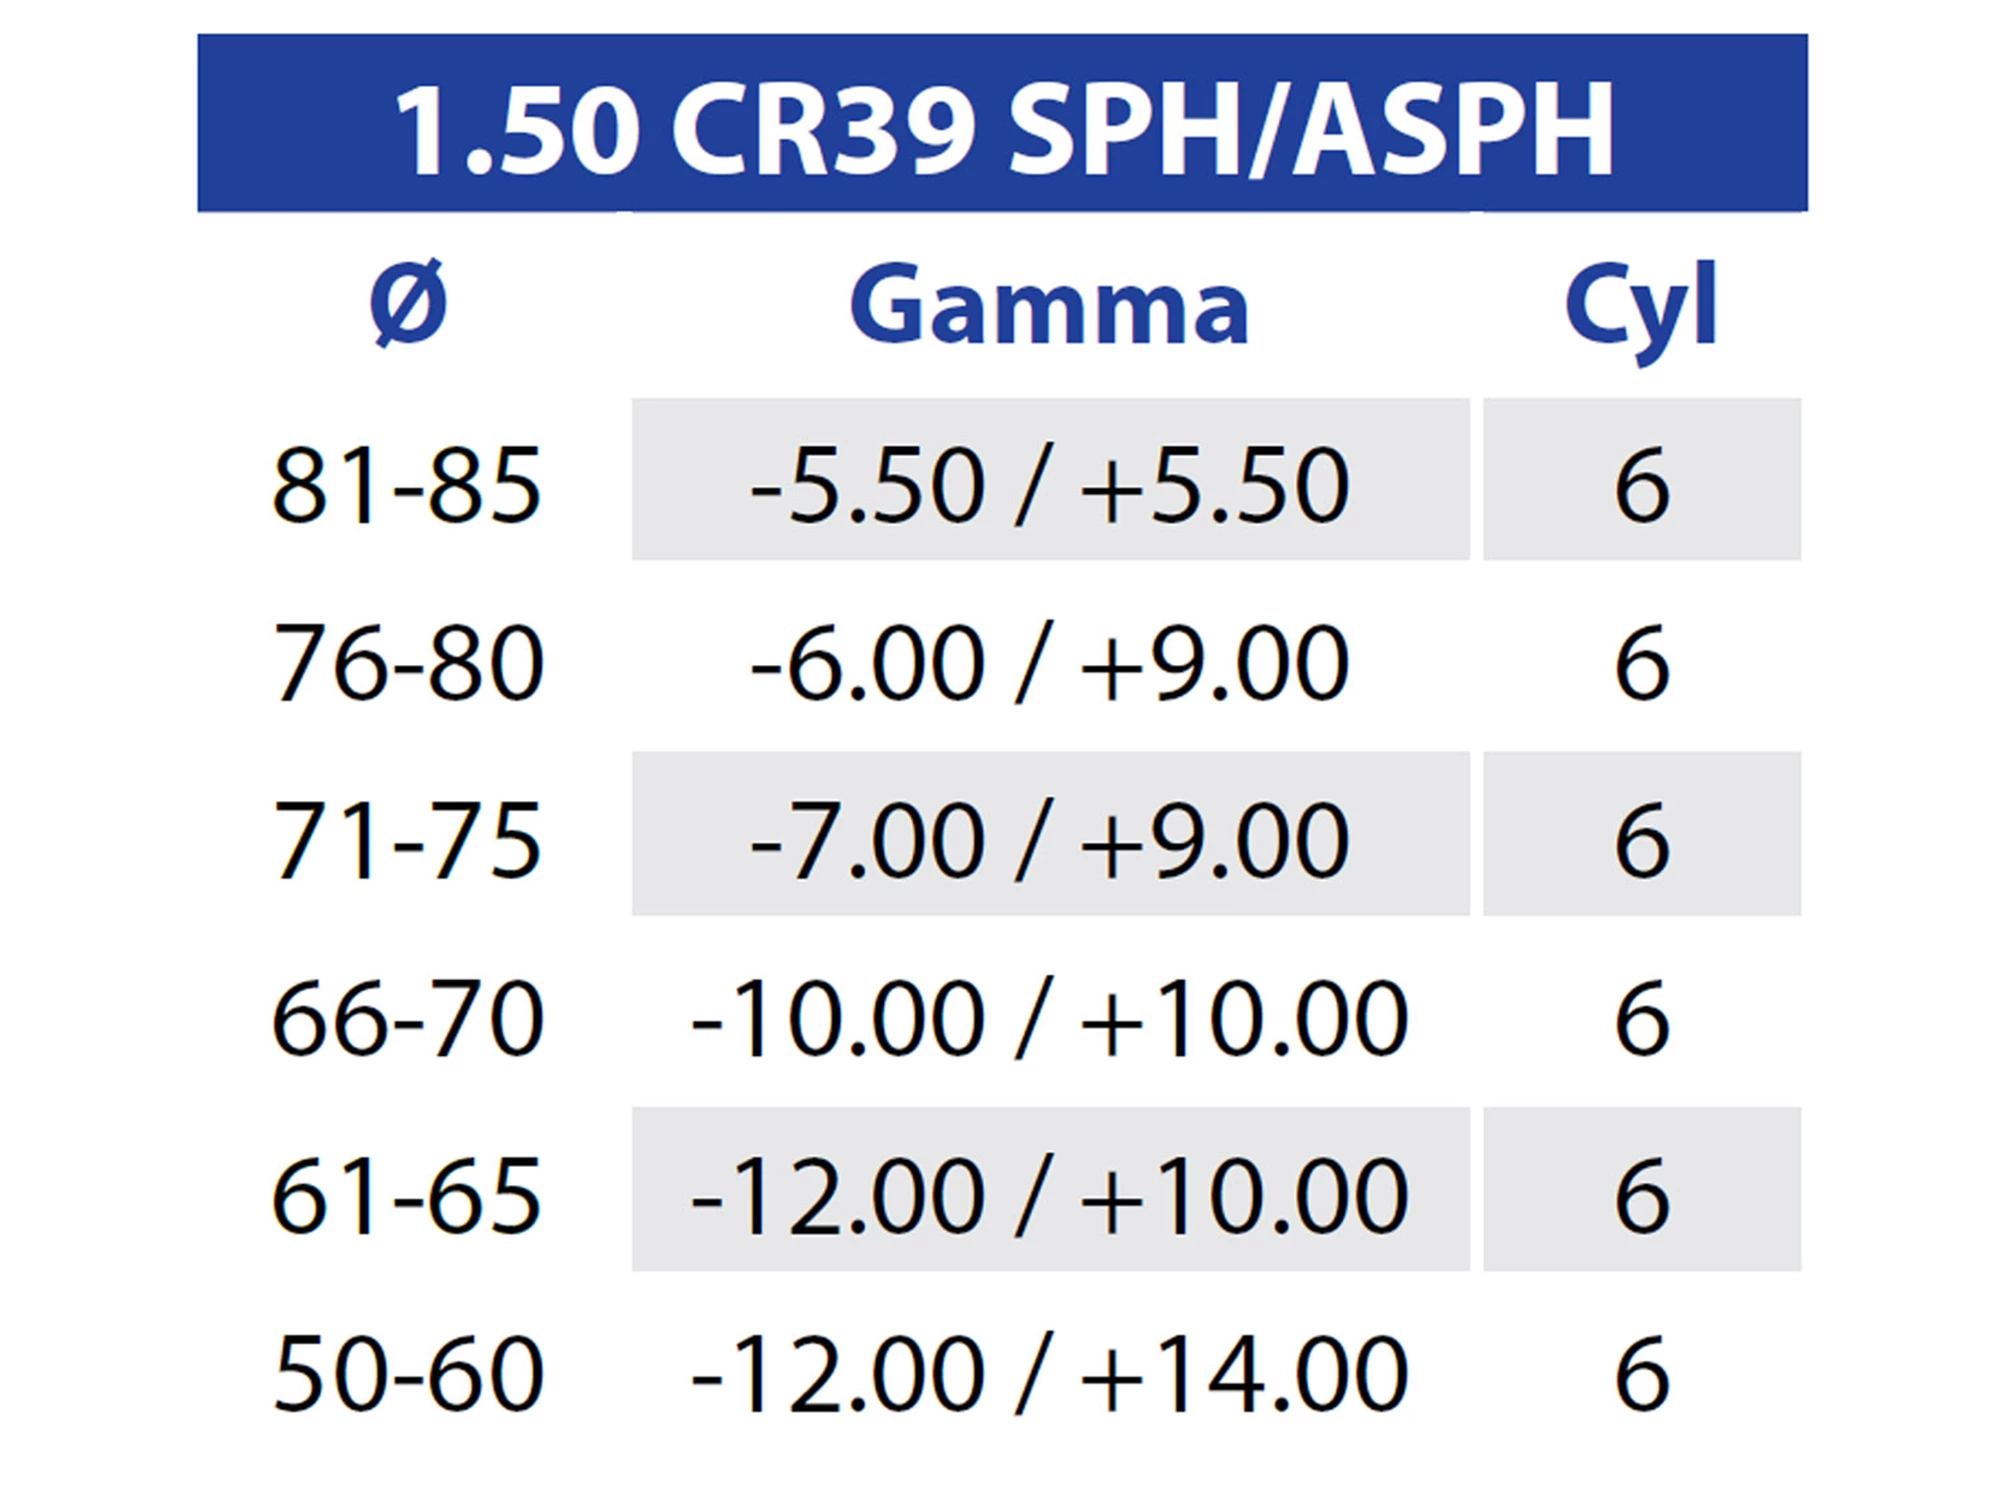The image size is (2000, 1500).
Task: Click the -10.00 / +10.00 range cell
Action: pyautogui.click(x=1049, y=1018)
